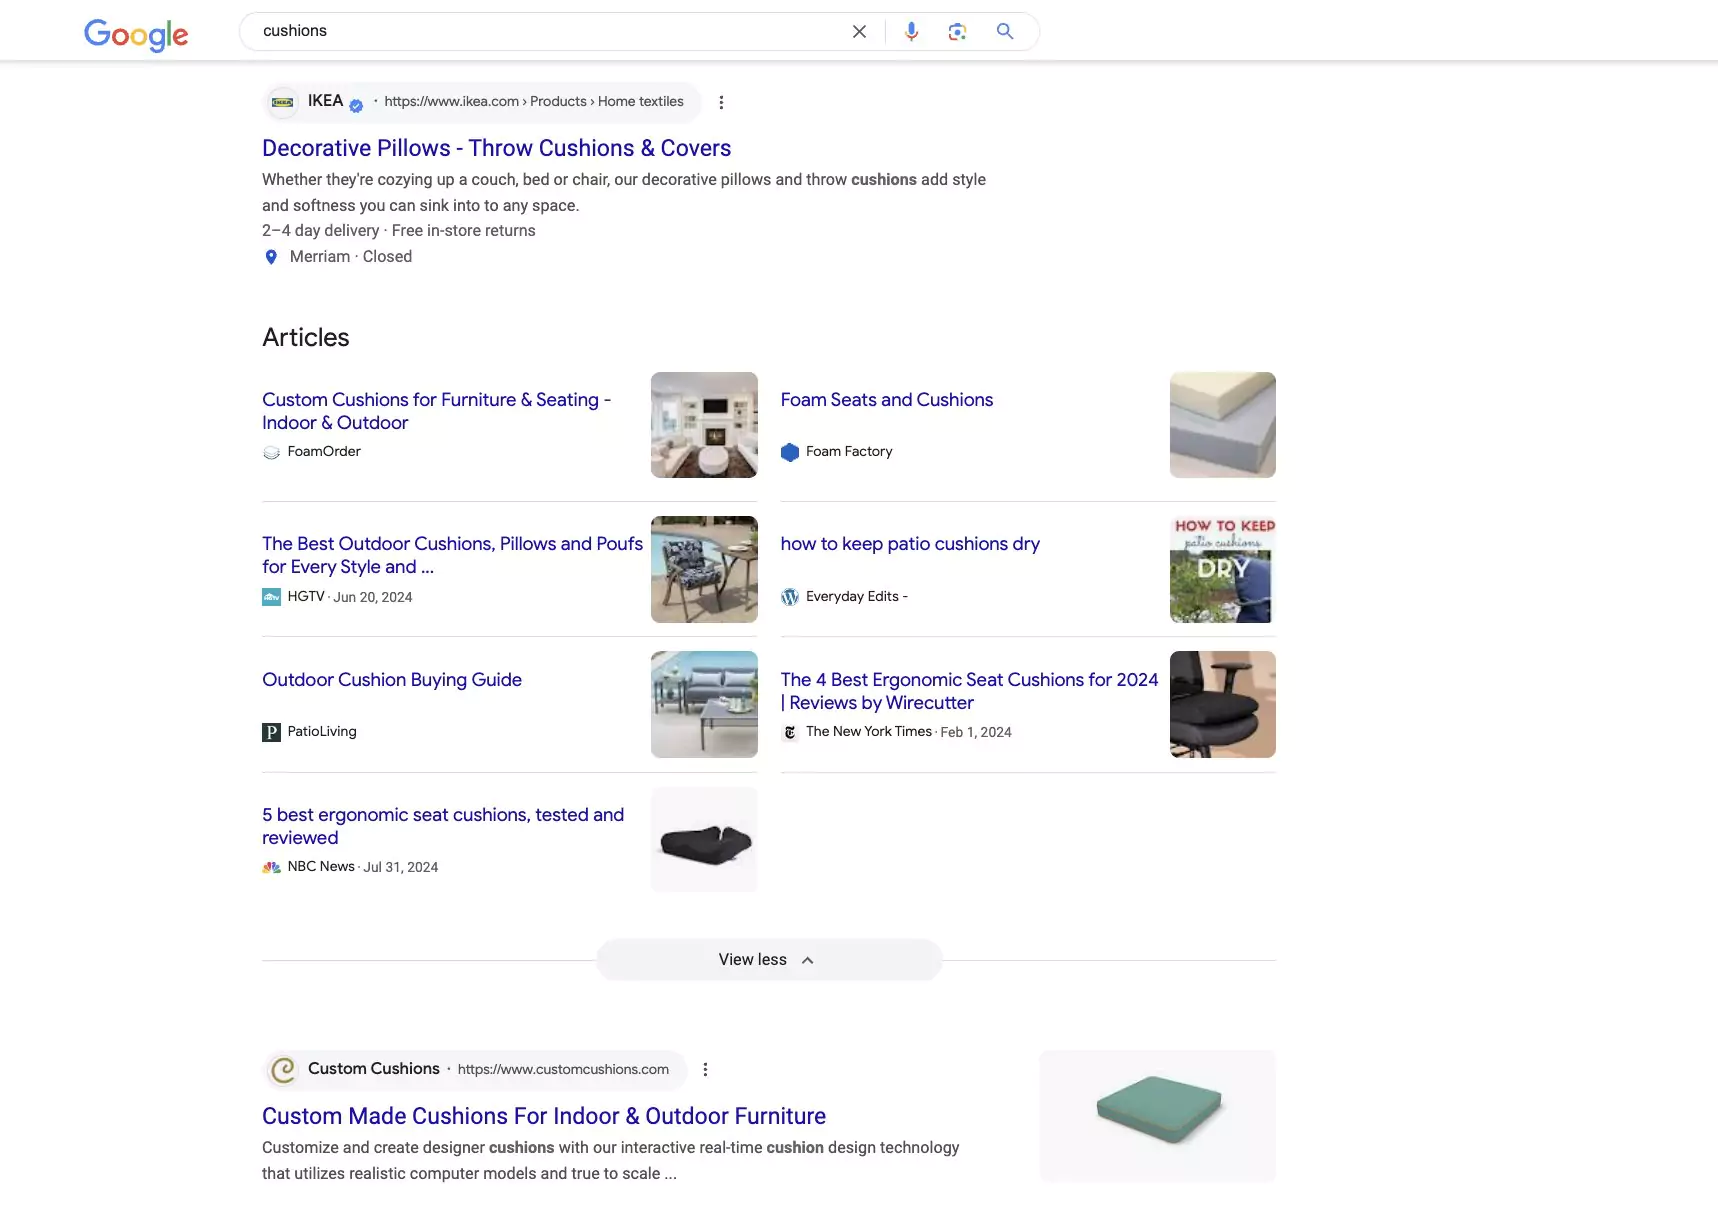
Task: Collapse articles with View less
Action: pyautogui.click(x=768, y=960)
